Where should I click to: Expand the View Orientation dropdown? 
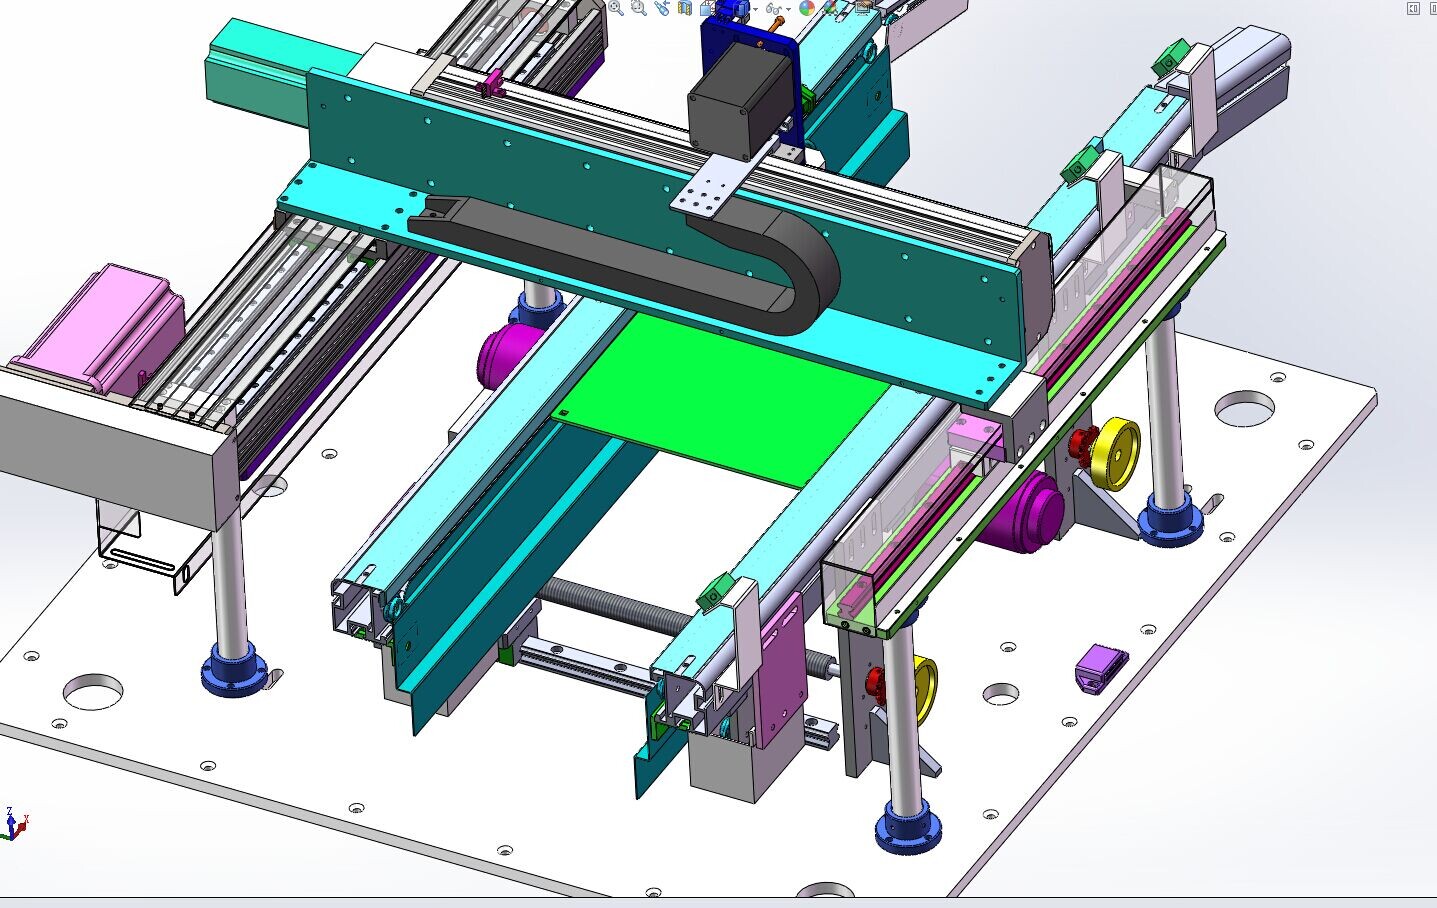(722, 10)
